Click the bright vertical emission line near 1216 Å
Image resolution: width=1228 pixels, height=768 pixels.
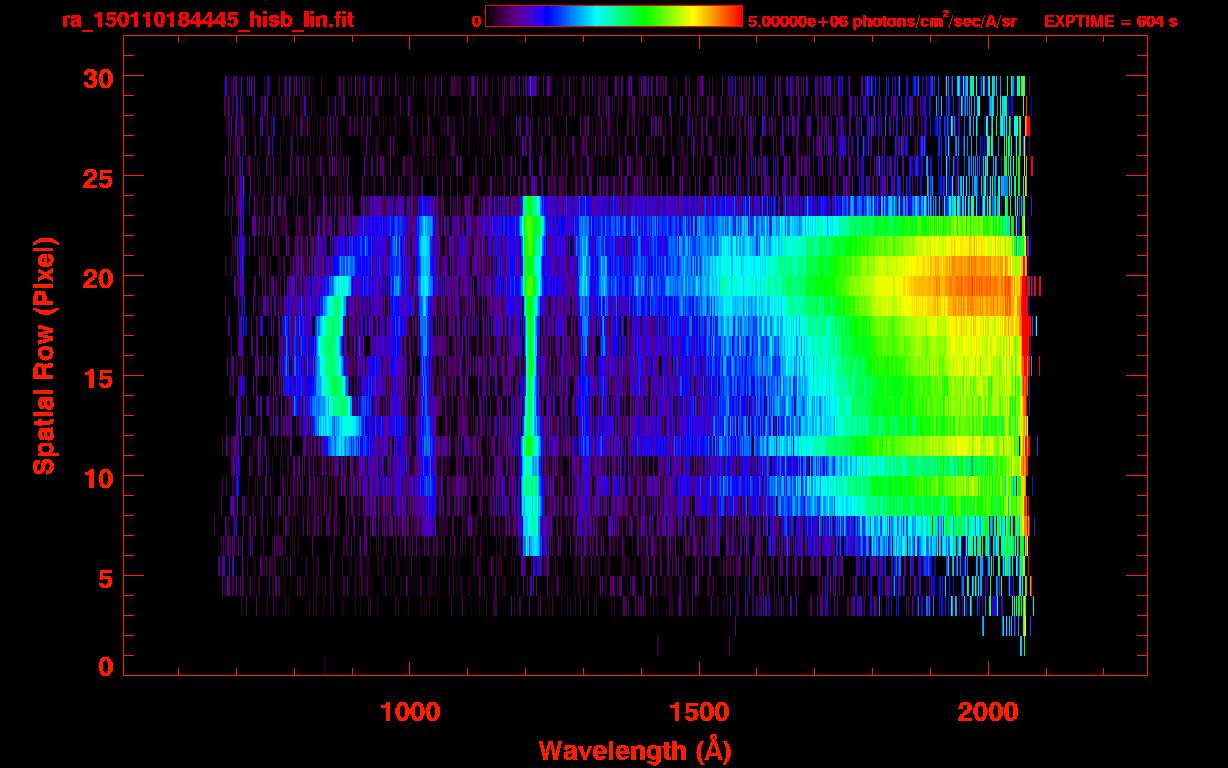click(532, 375)
